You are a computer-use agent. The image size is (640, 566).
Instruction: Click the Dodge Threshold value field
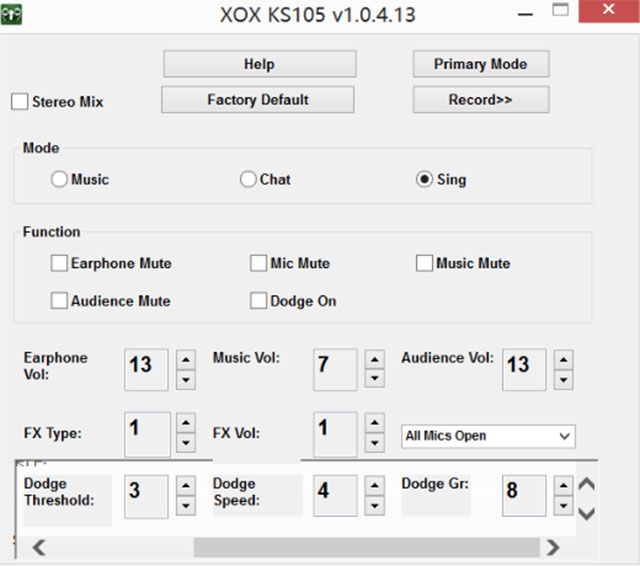(146, 497)
